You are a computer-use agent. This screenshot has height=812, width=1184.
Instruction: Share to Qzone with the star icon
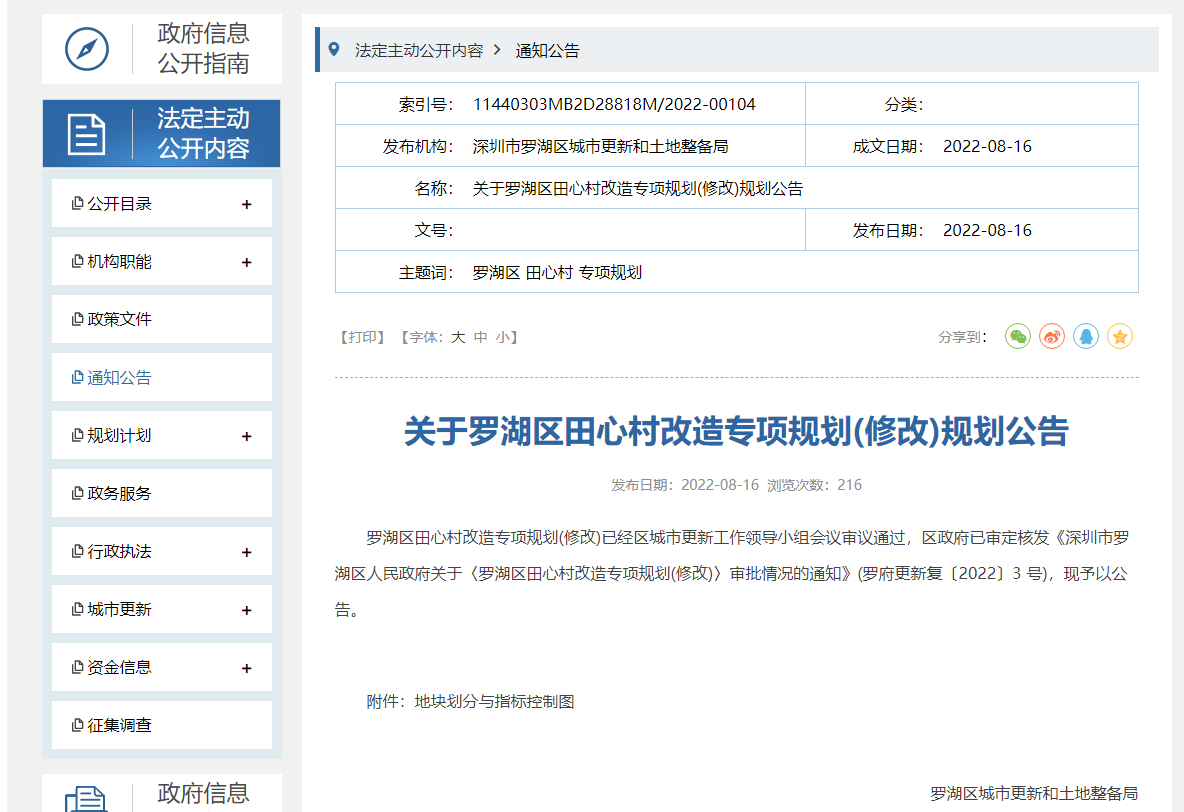1120,337
